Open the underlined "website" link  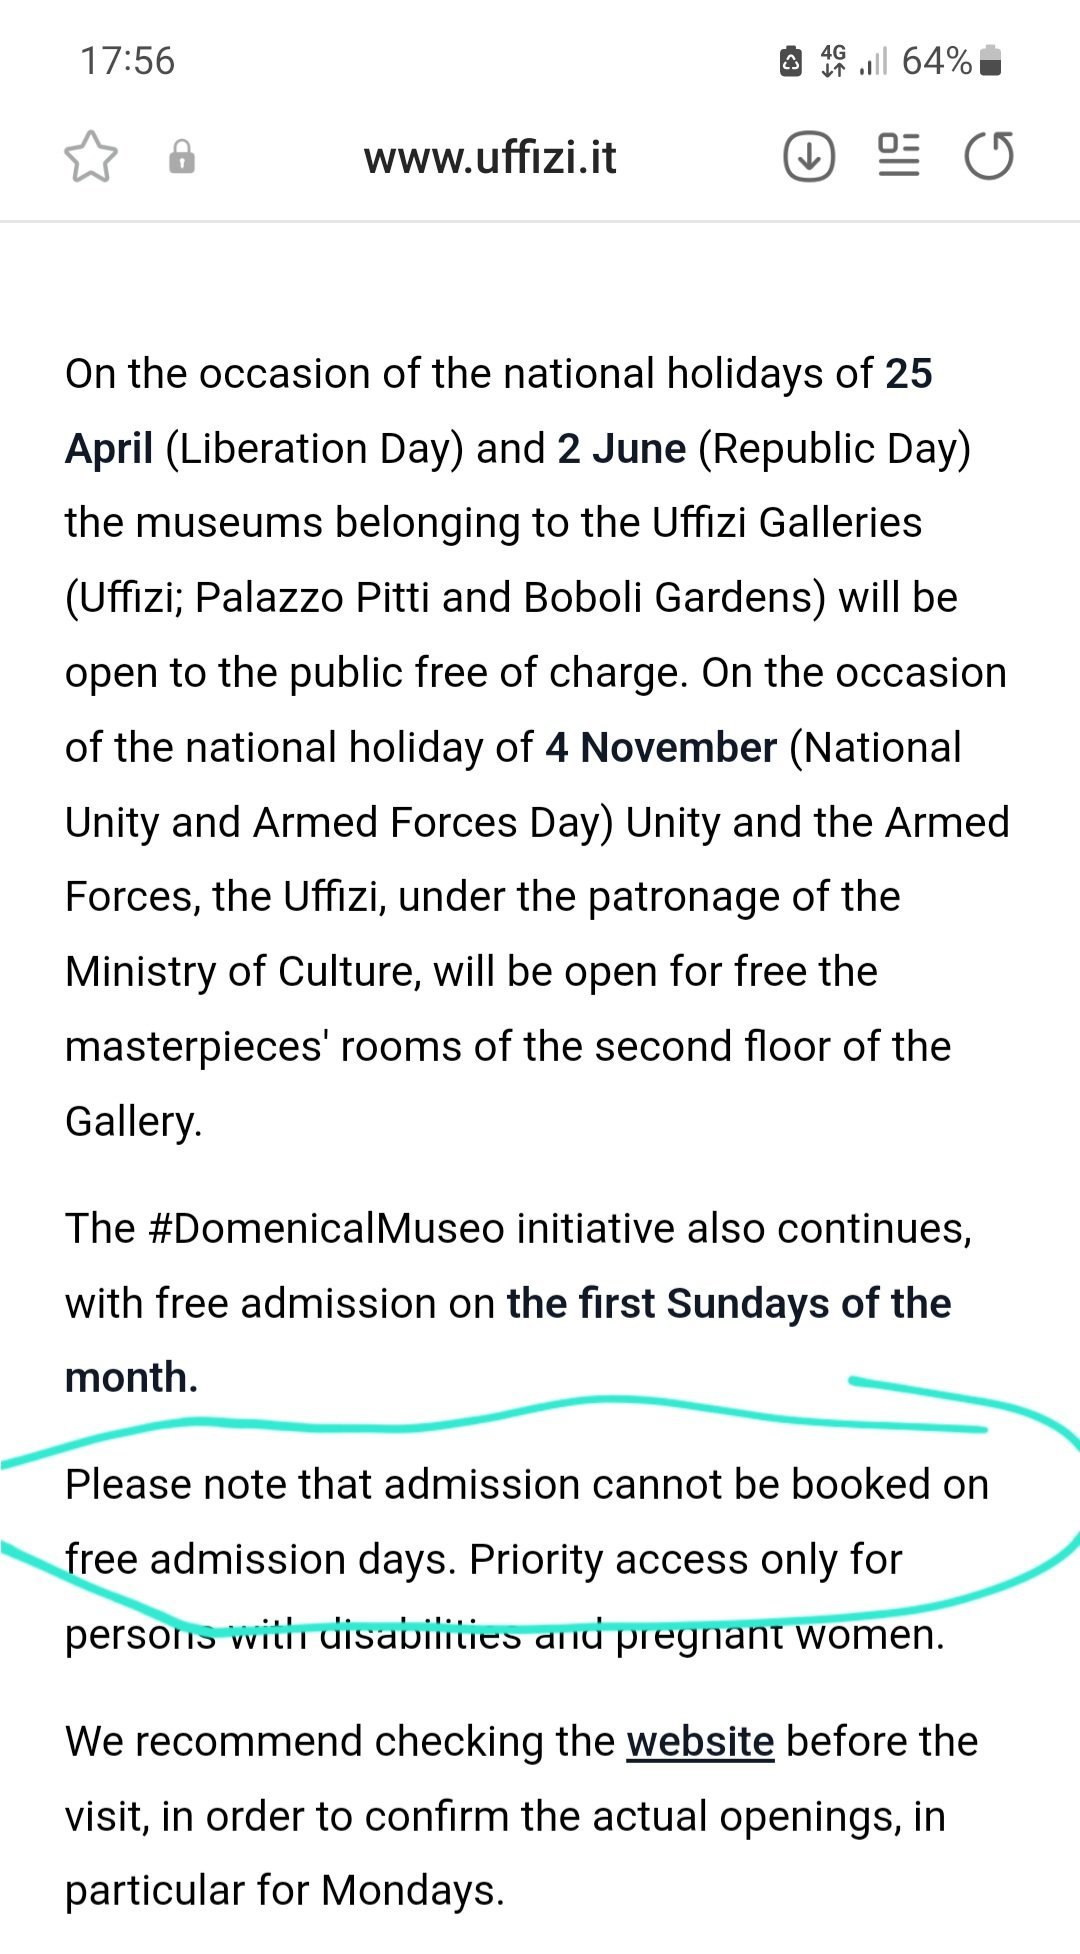click(700, 1741)
